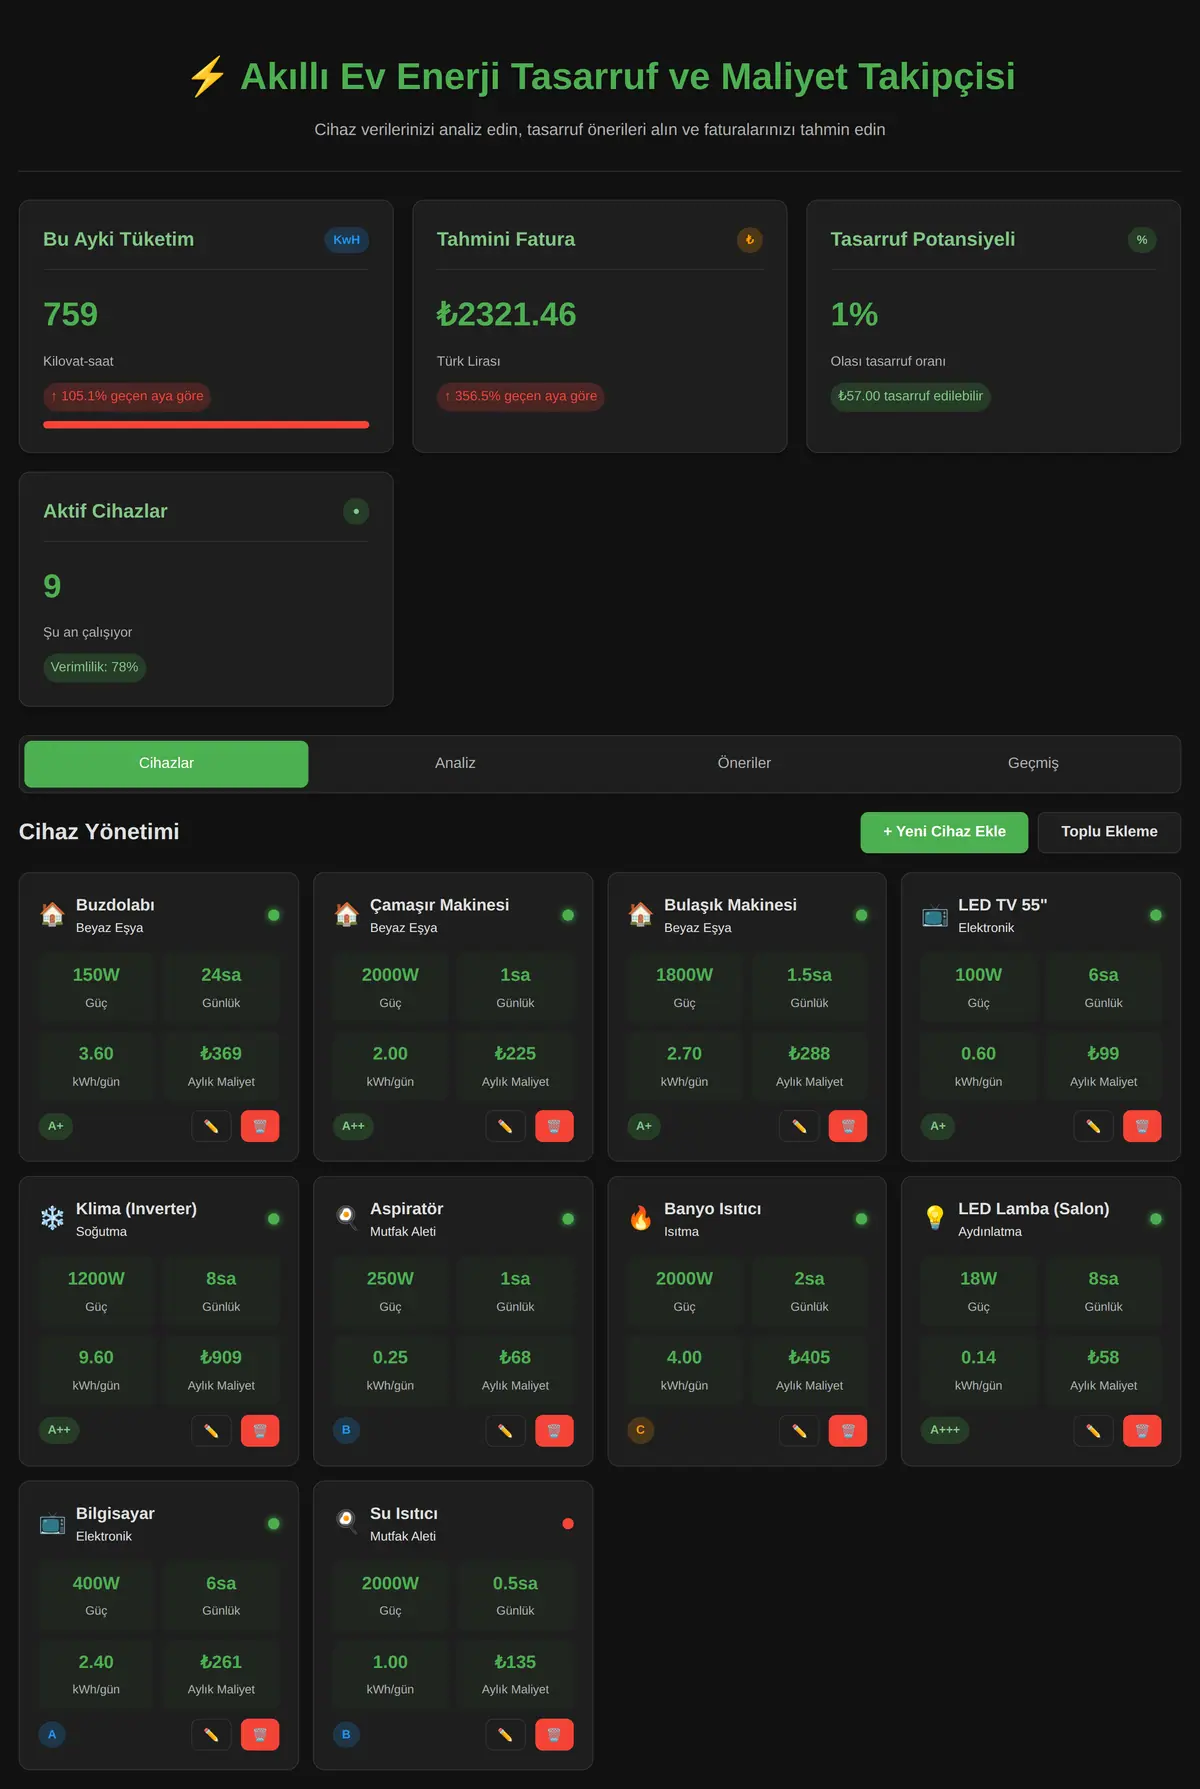
Task: Click the dot icon on Aktif Cihazlar card
Action: (x=356, y=511)
